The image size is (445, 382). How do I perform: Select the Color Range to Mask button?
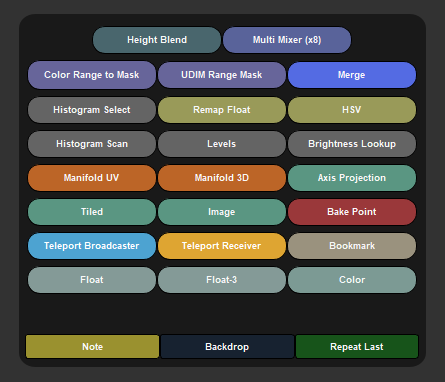(92, 75)
